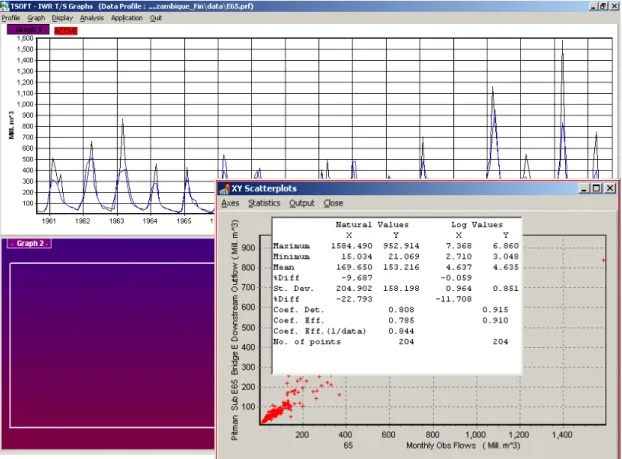This screenshot has width=622, height=459.
Task: Click the Pitman Sub E65 Y-axis label
Action: pyautogui.click(x=234, y=330)
